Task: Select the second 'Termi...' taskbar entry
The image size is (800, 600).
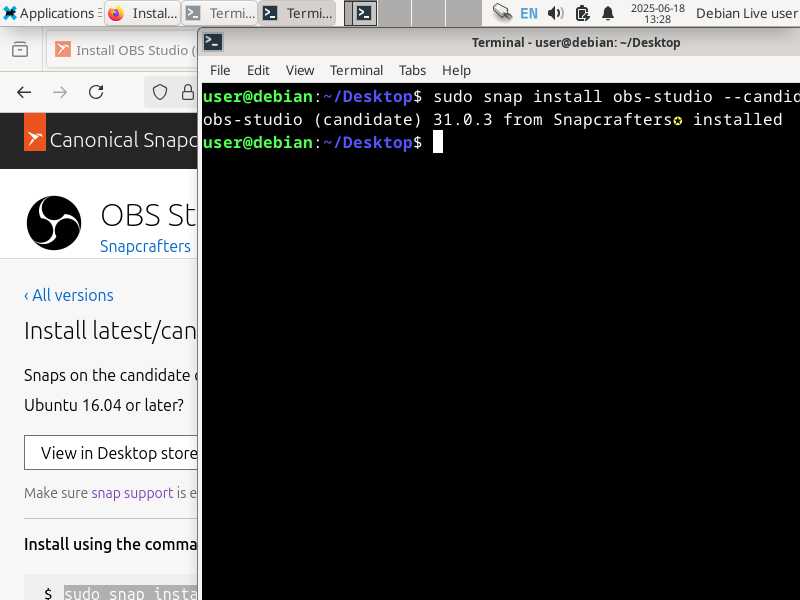Action: click(x=297, y=13)
